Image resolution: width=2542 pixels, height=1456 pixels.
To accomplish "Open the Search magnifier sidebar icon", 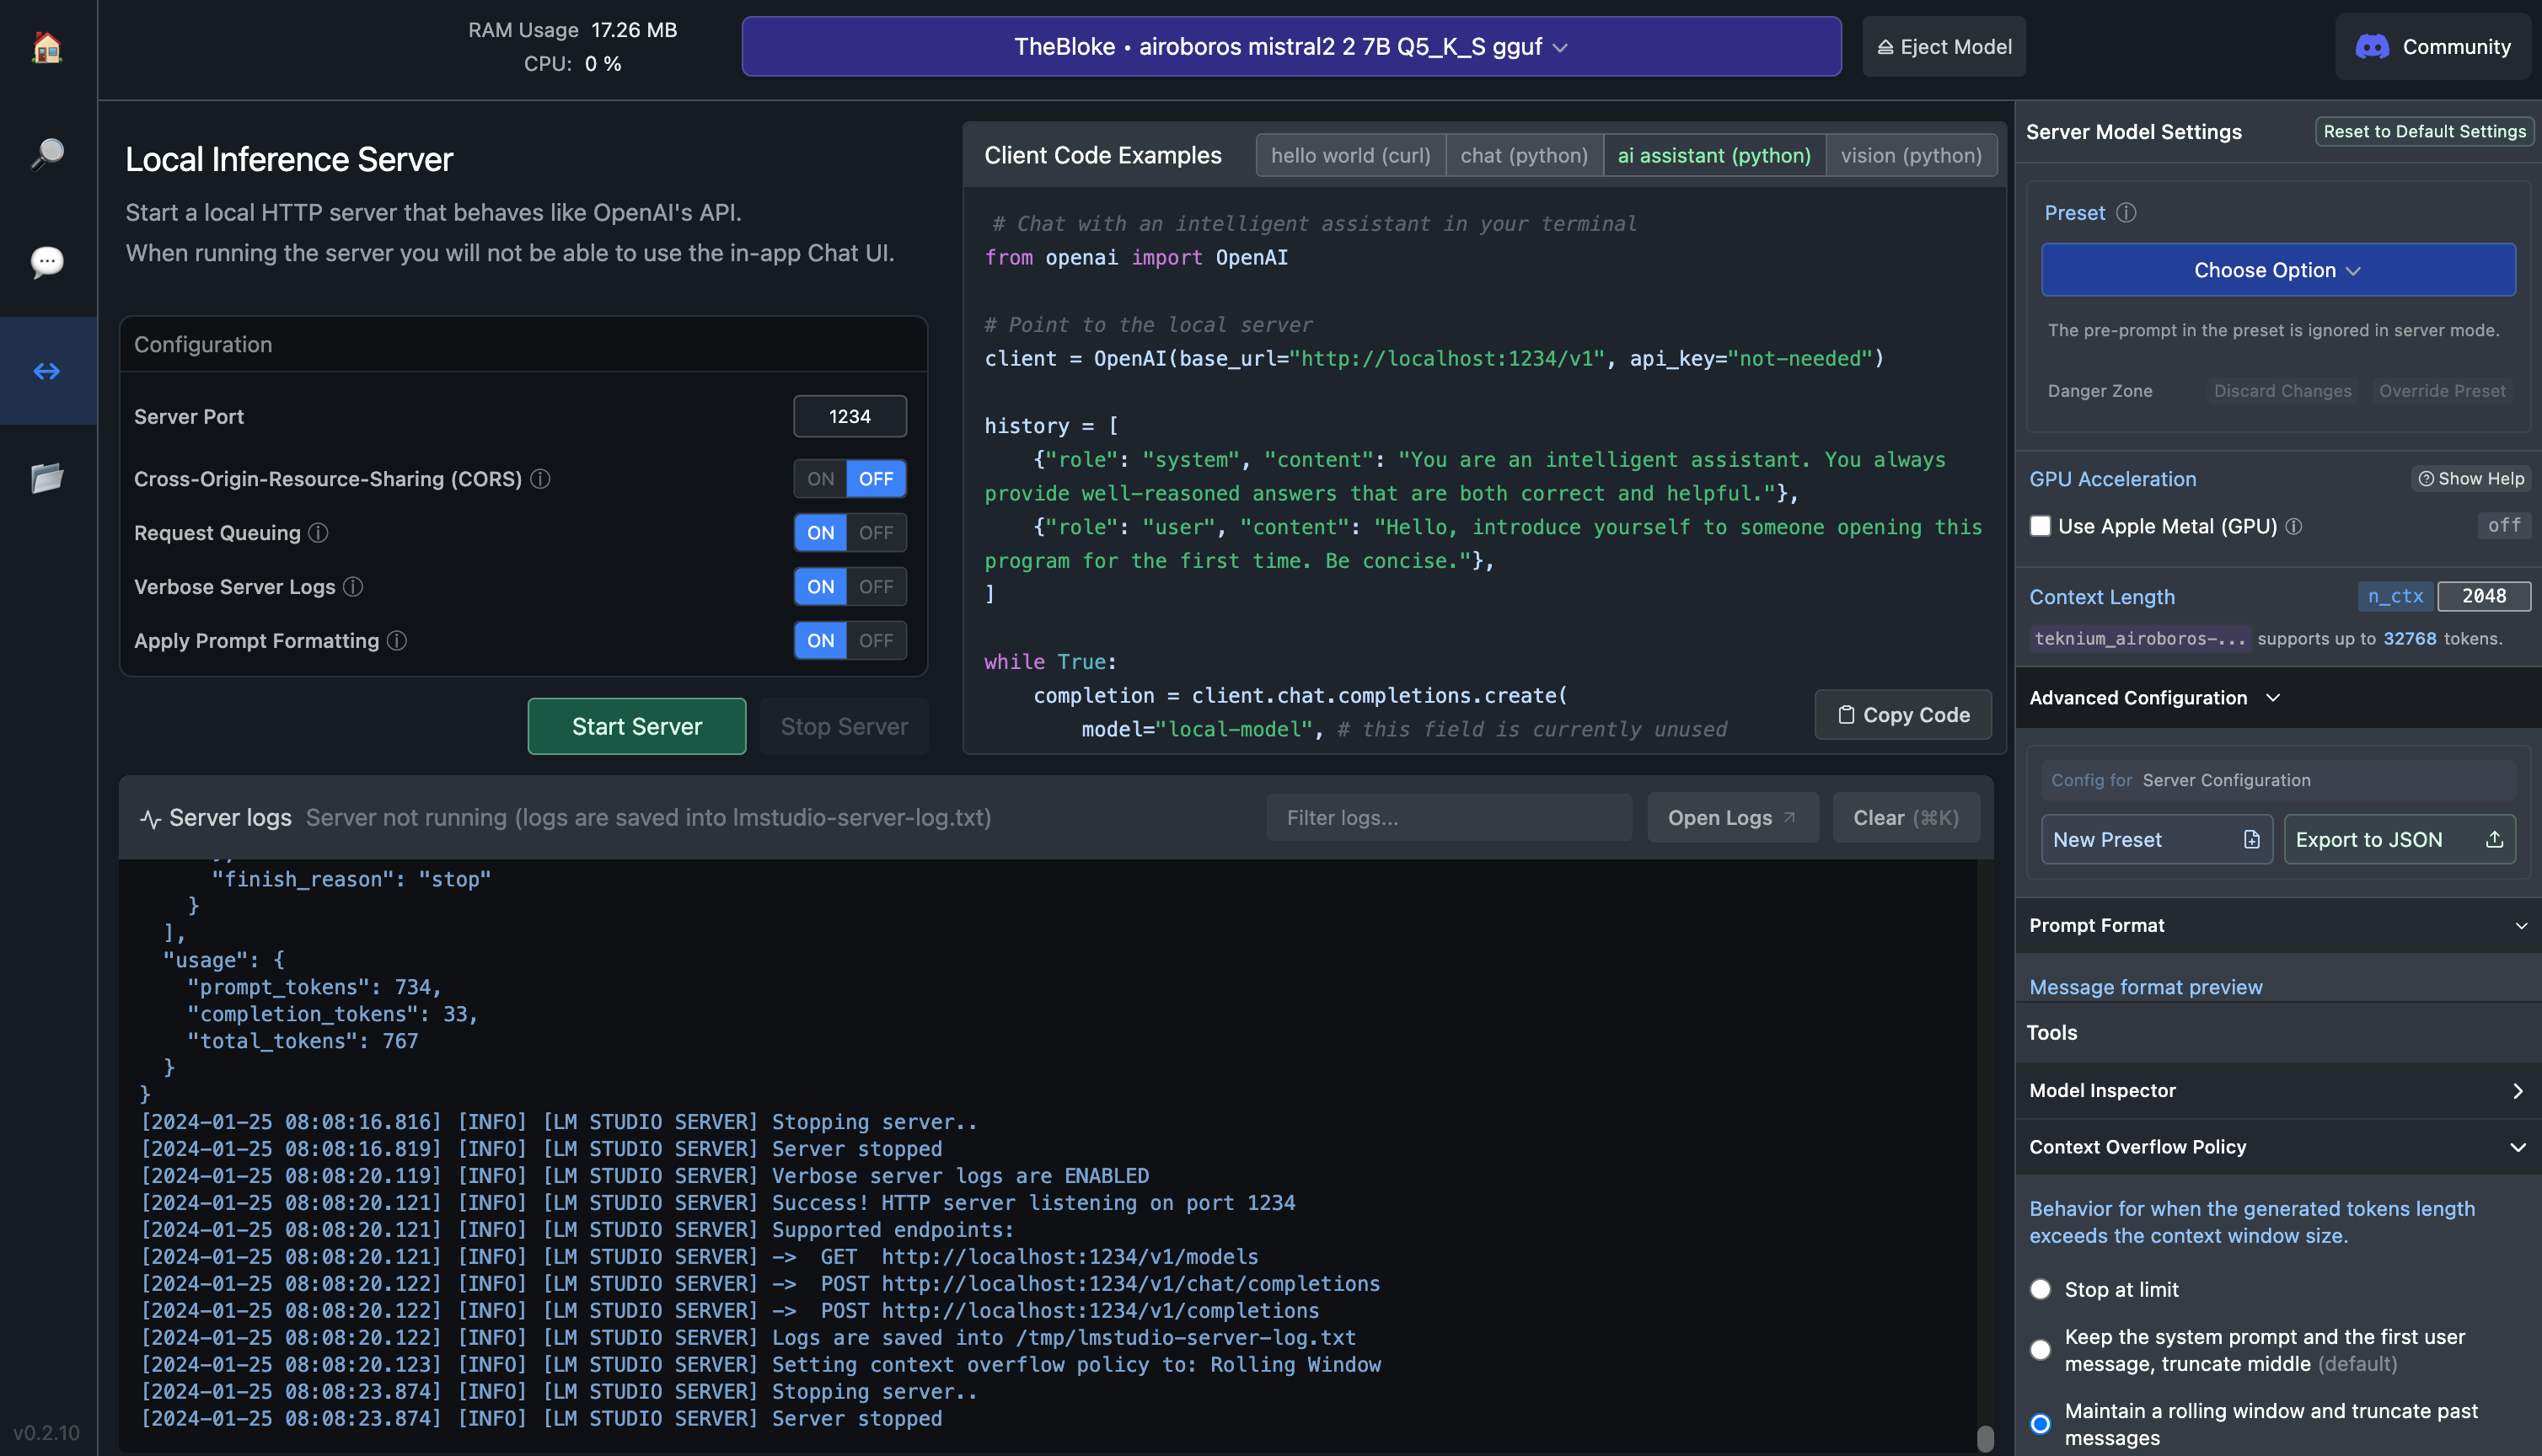I will pyautogui.click(x=47, y=154).
